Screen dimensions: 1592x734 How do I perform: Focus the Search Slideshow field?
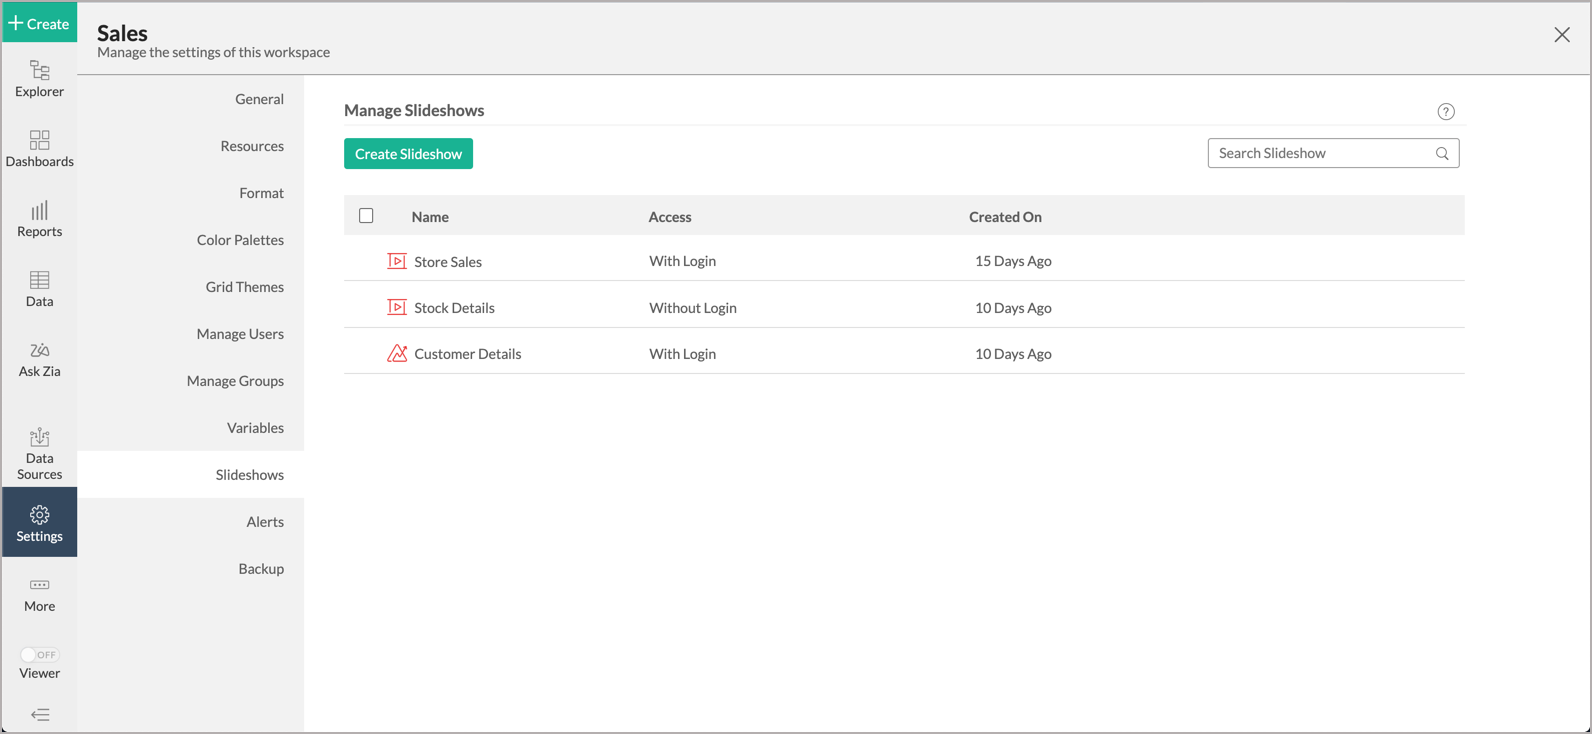coord(1333,153)
